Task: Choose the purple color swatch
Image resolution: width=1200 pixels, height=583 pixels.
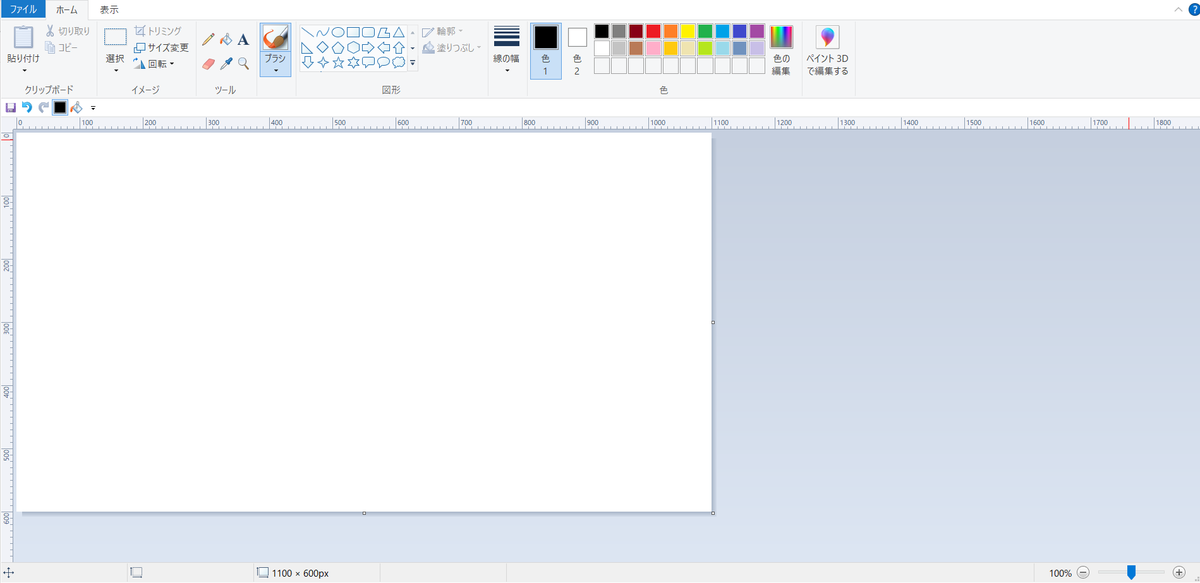Action: click(757, 31)
